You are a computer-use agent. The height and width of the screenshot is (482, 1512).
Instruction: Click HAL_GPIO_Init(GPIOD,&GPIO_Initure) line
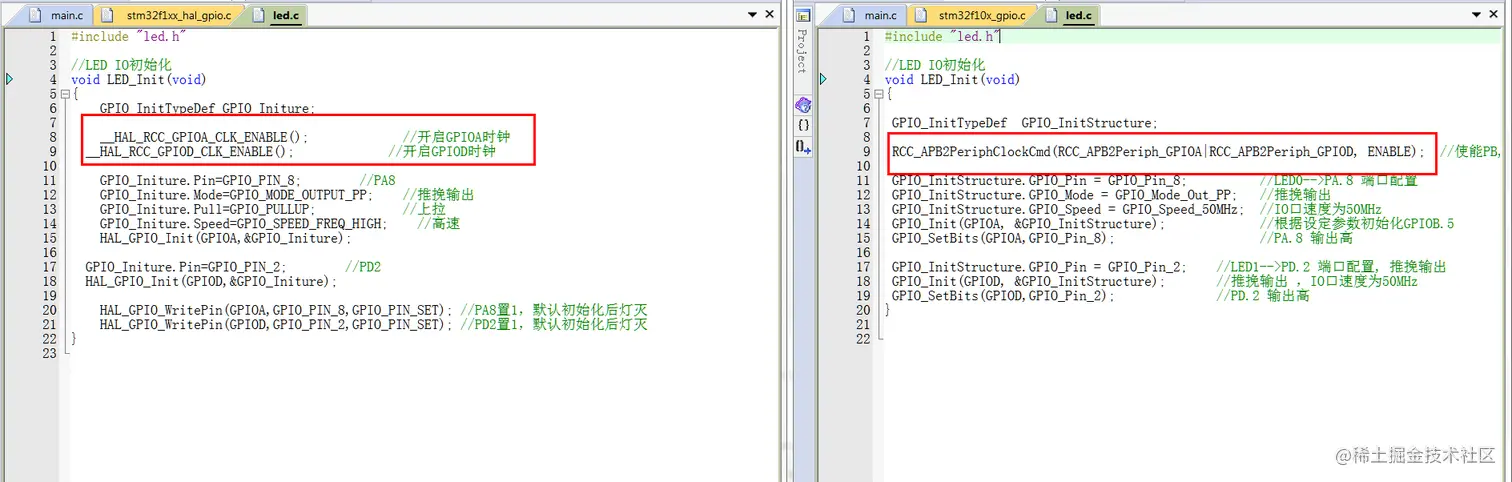212,281
